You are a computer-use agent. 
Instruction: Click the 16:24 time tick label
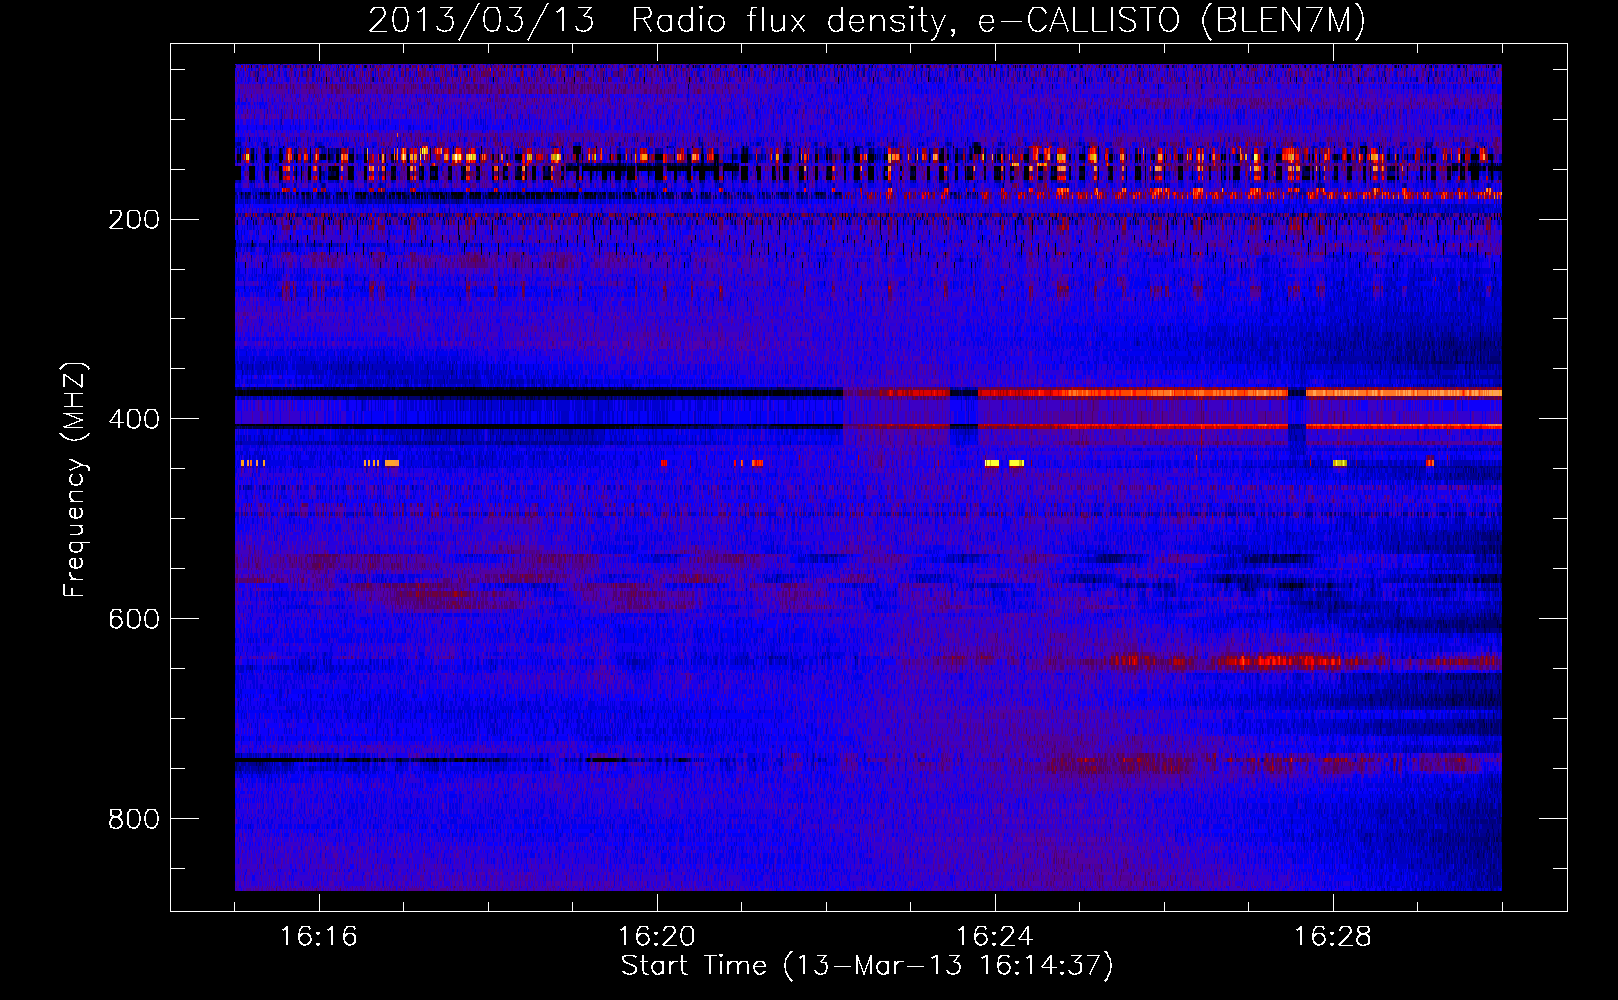click(x=995, y=937)
